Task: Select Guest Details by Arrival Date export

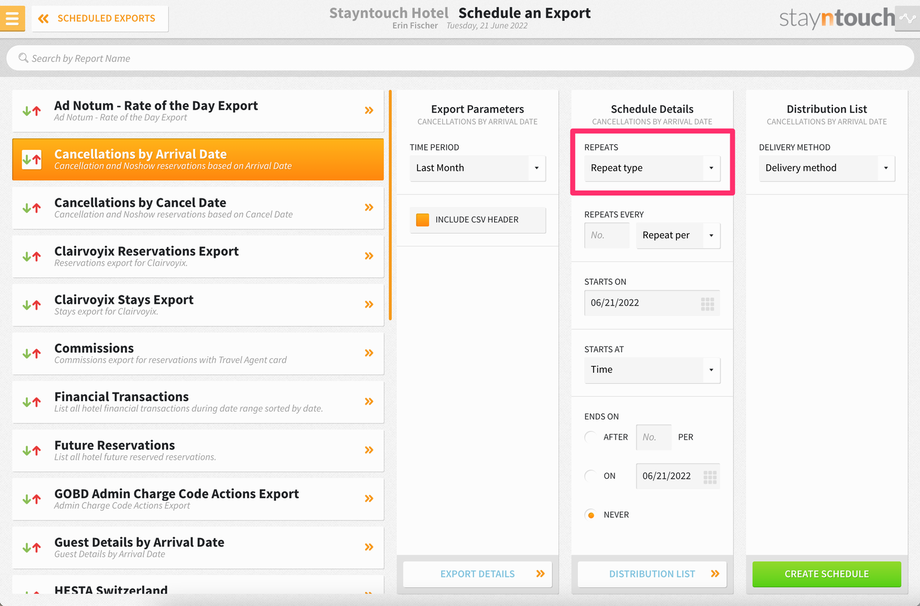Action: [x=198, y=548]
